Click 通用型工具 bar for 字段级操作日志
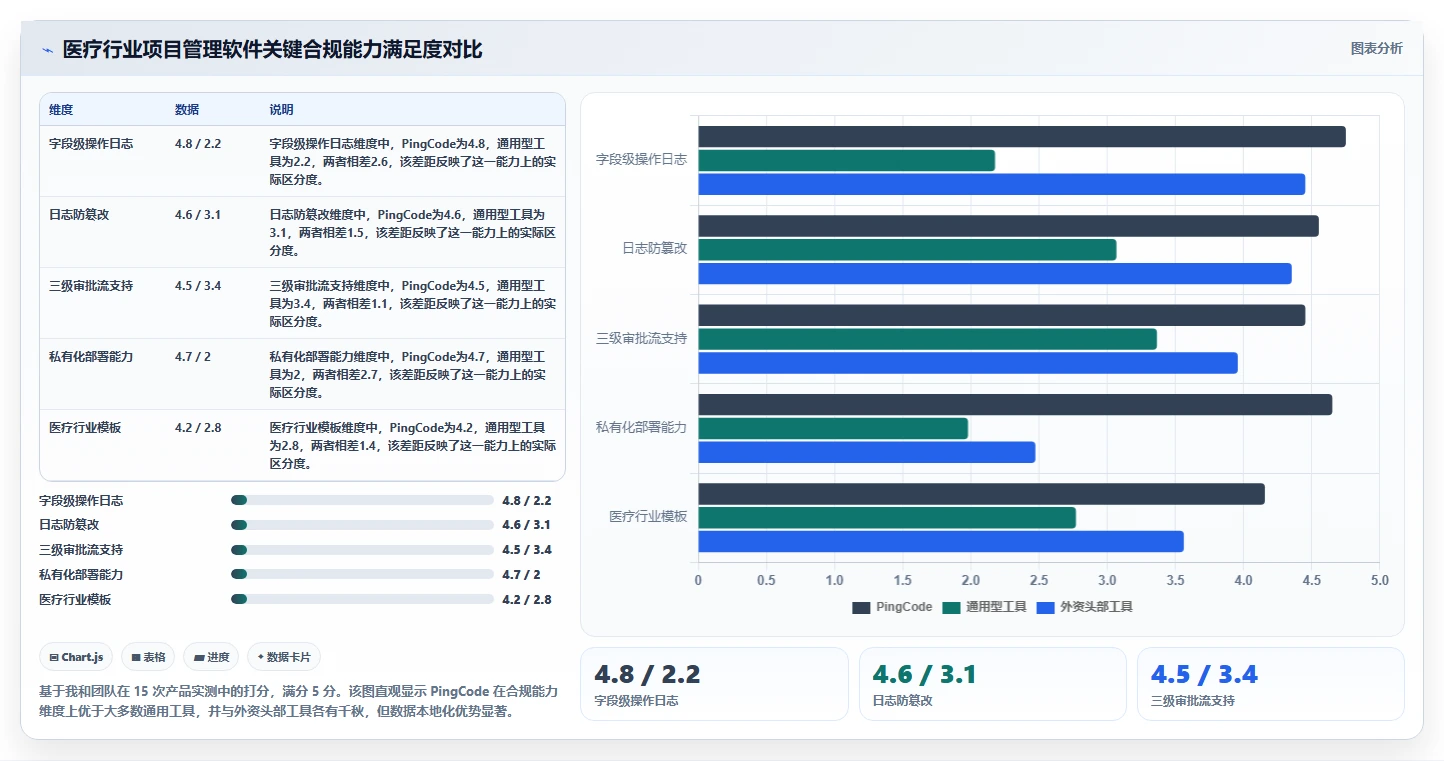Viewport: 1444px width, 761px height. tap(846, 160)
